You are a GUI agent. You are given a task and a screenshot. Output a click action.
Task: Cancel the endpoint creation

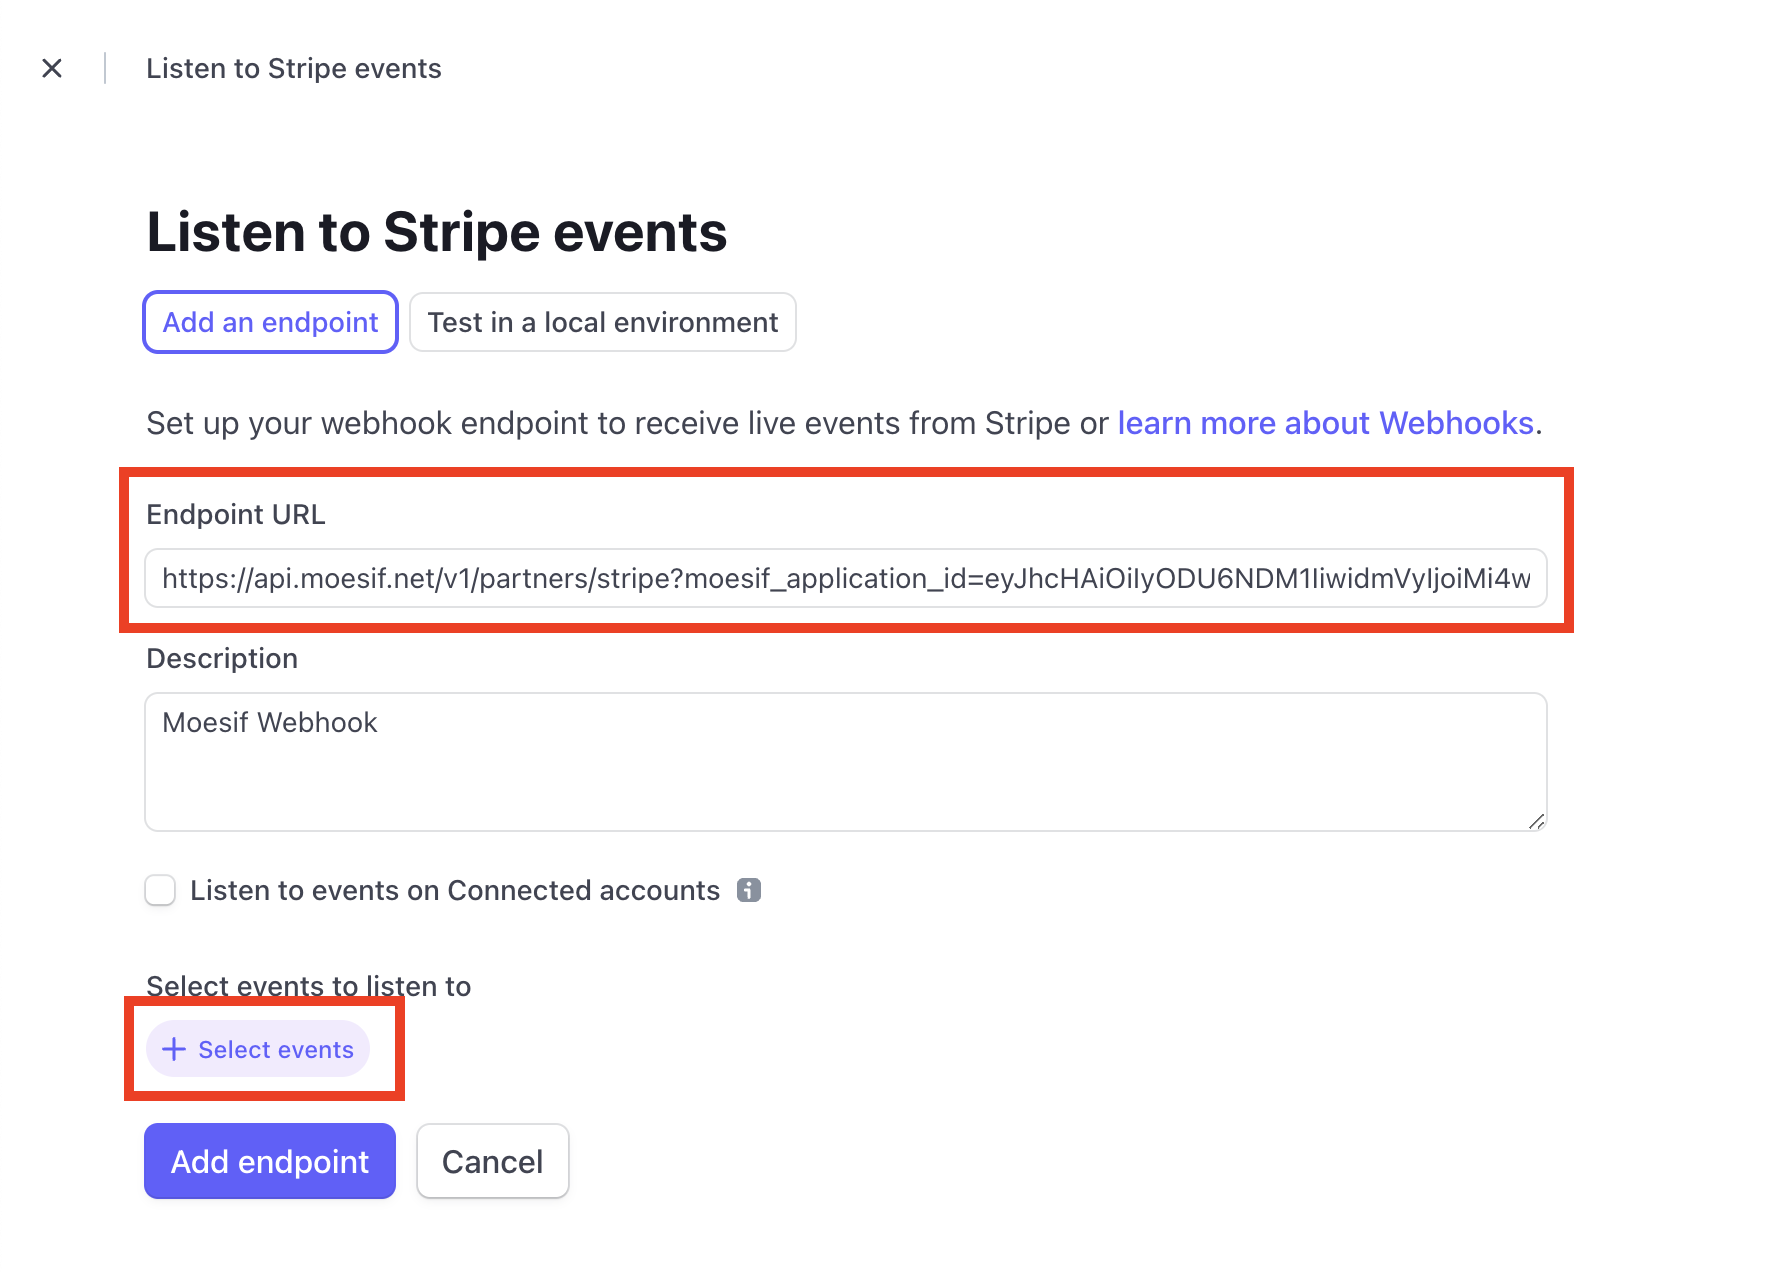[x=492, y=1161]
